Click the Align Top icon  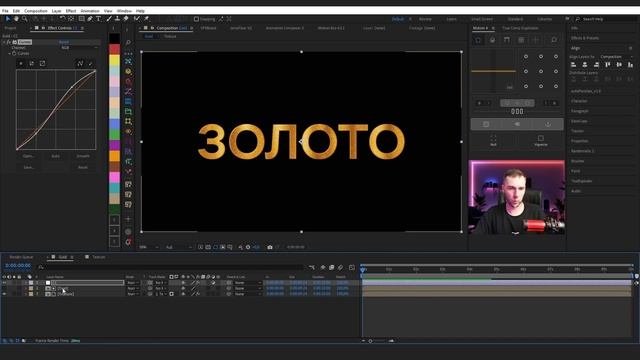tap(608, 64)
